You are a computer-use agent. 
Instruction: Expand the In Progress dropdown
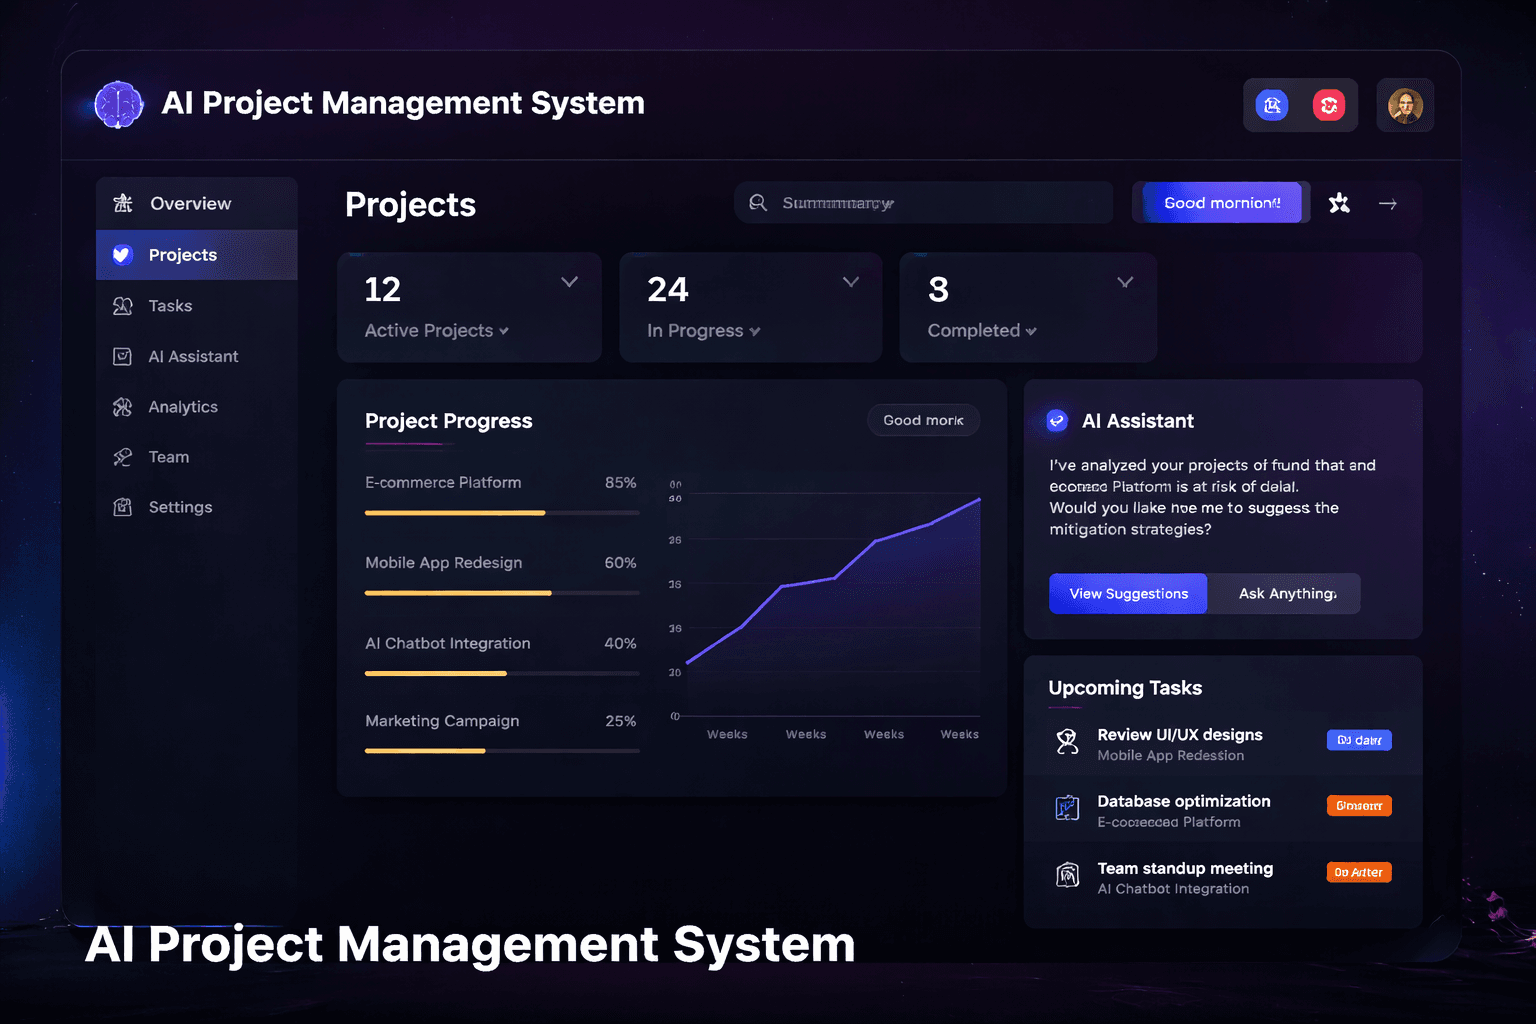pos(851,282)
